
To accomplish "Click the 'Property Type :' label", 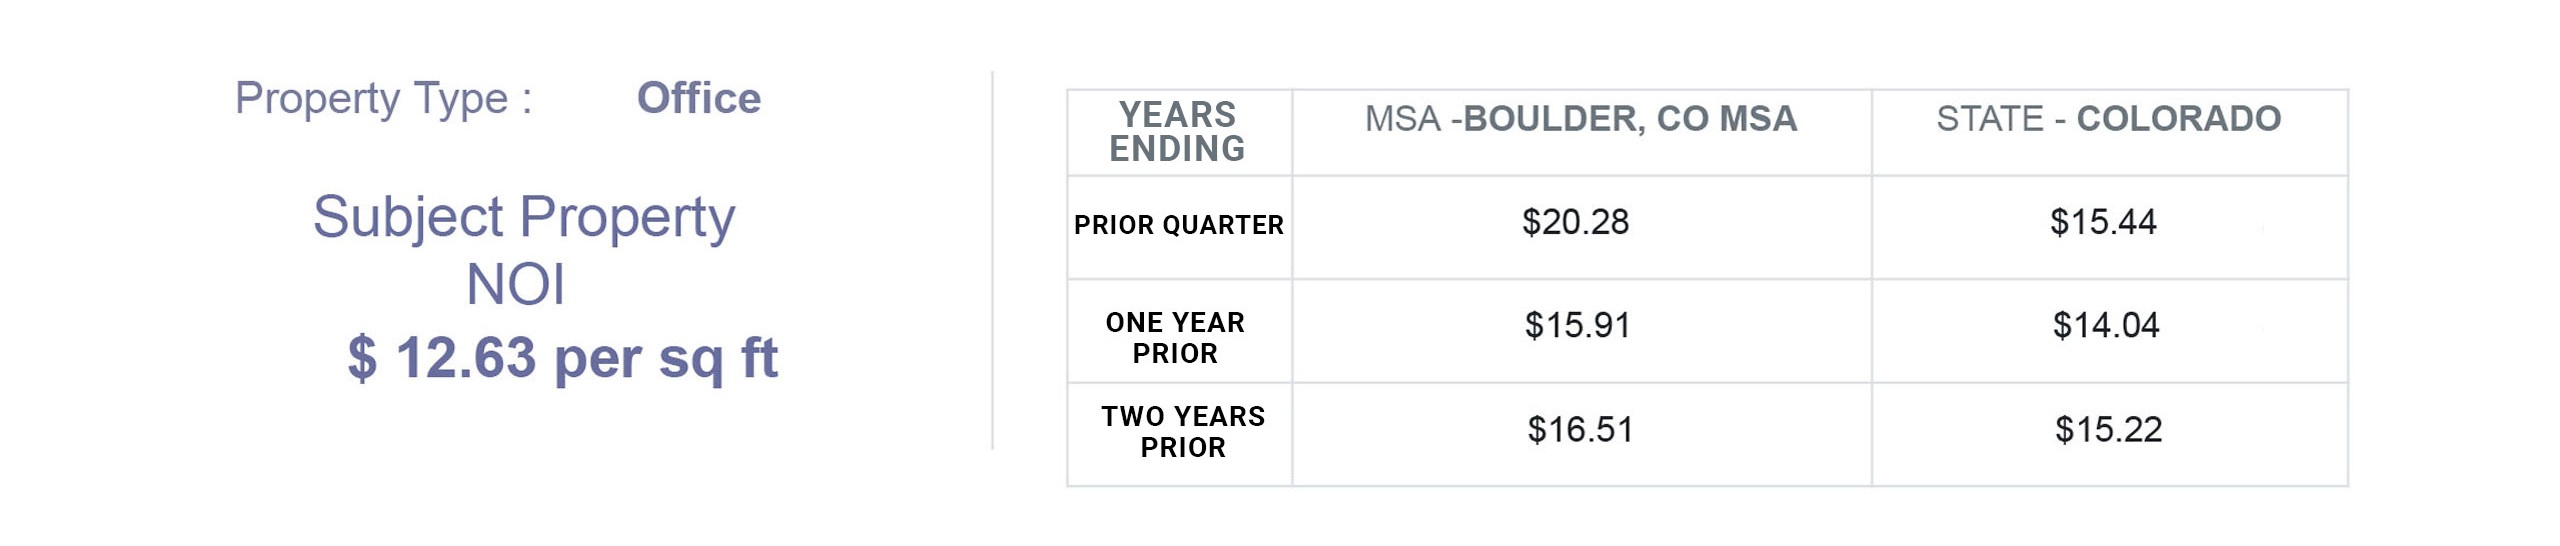I will 383,99.
